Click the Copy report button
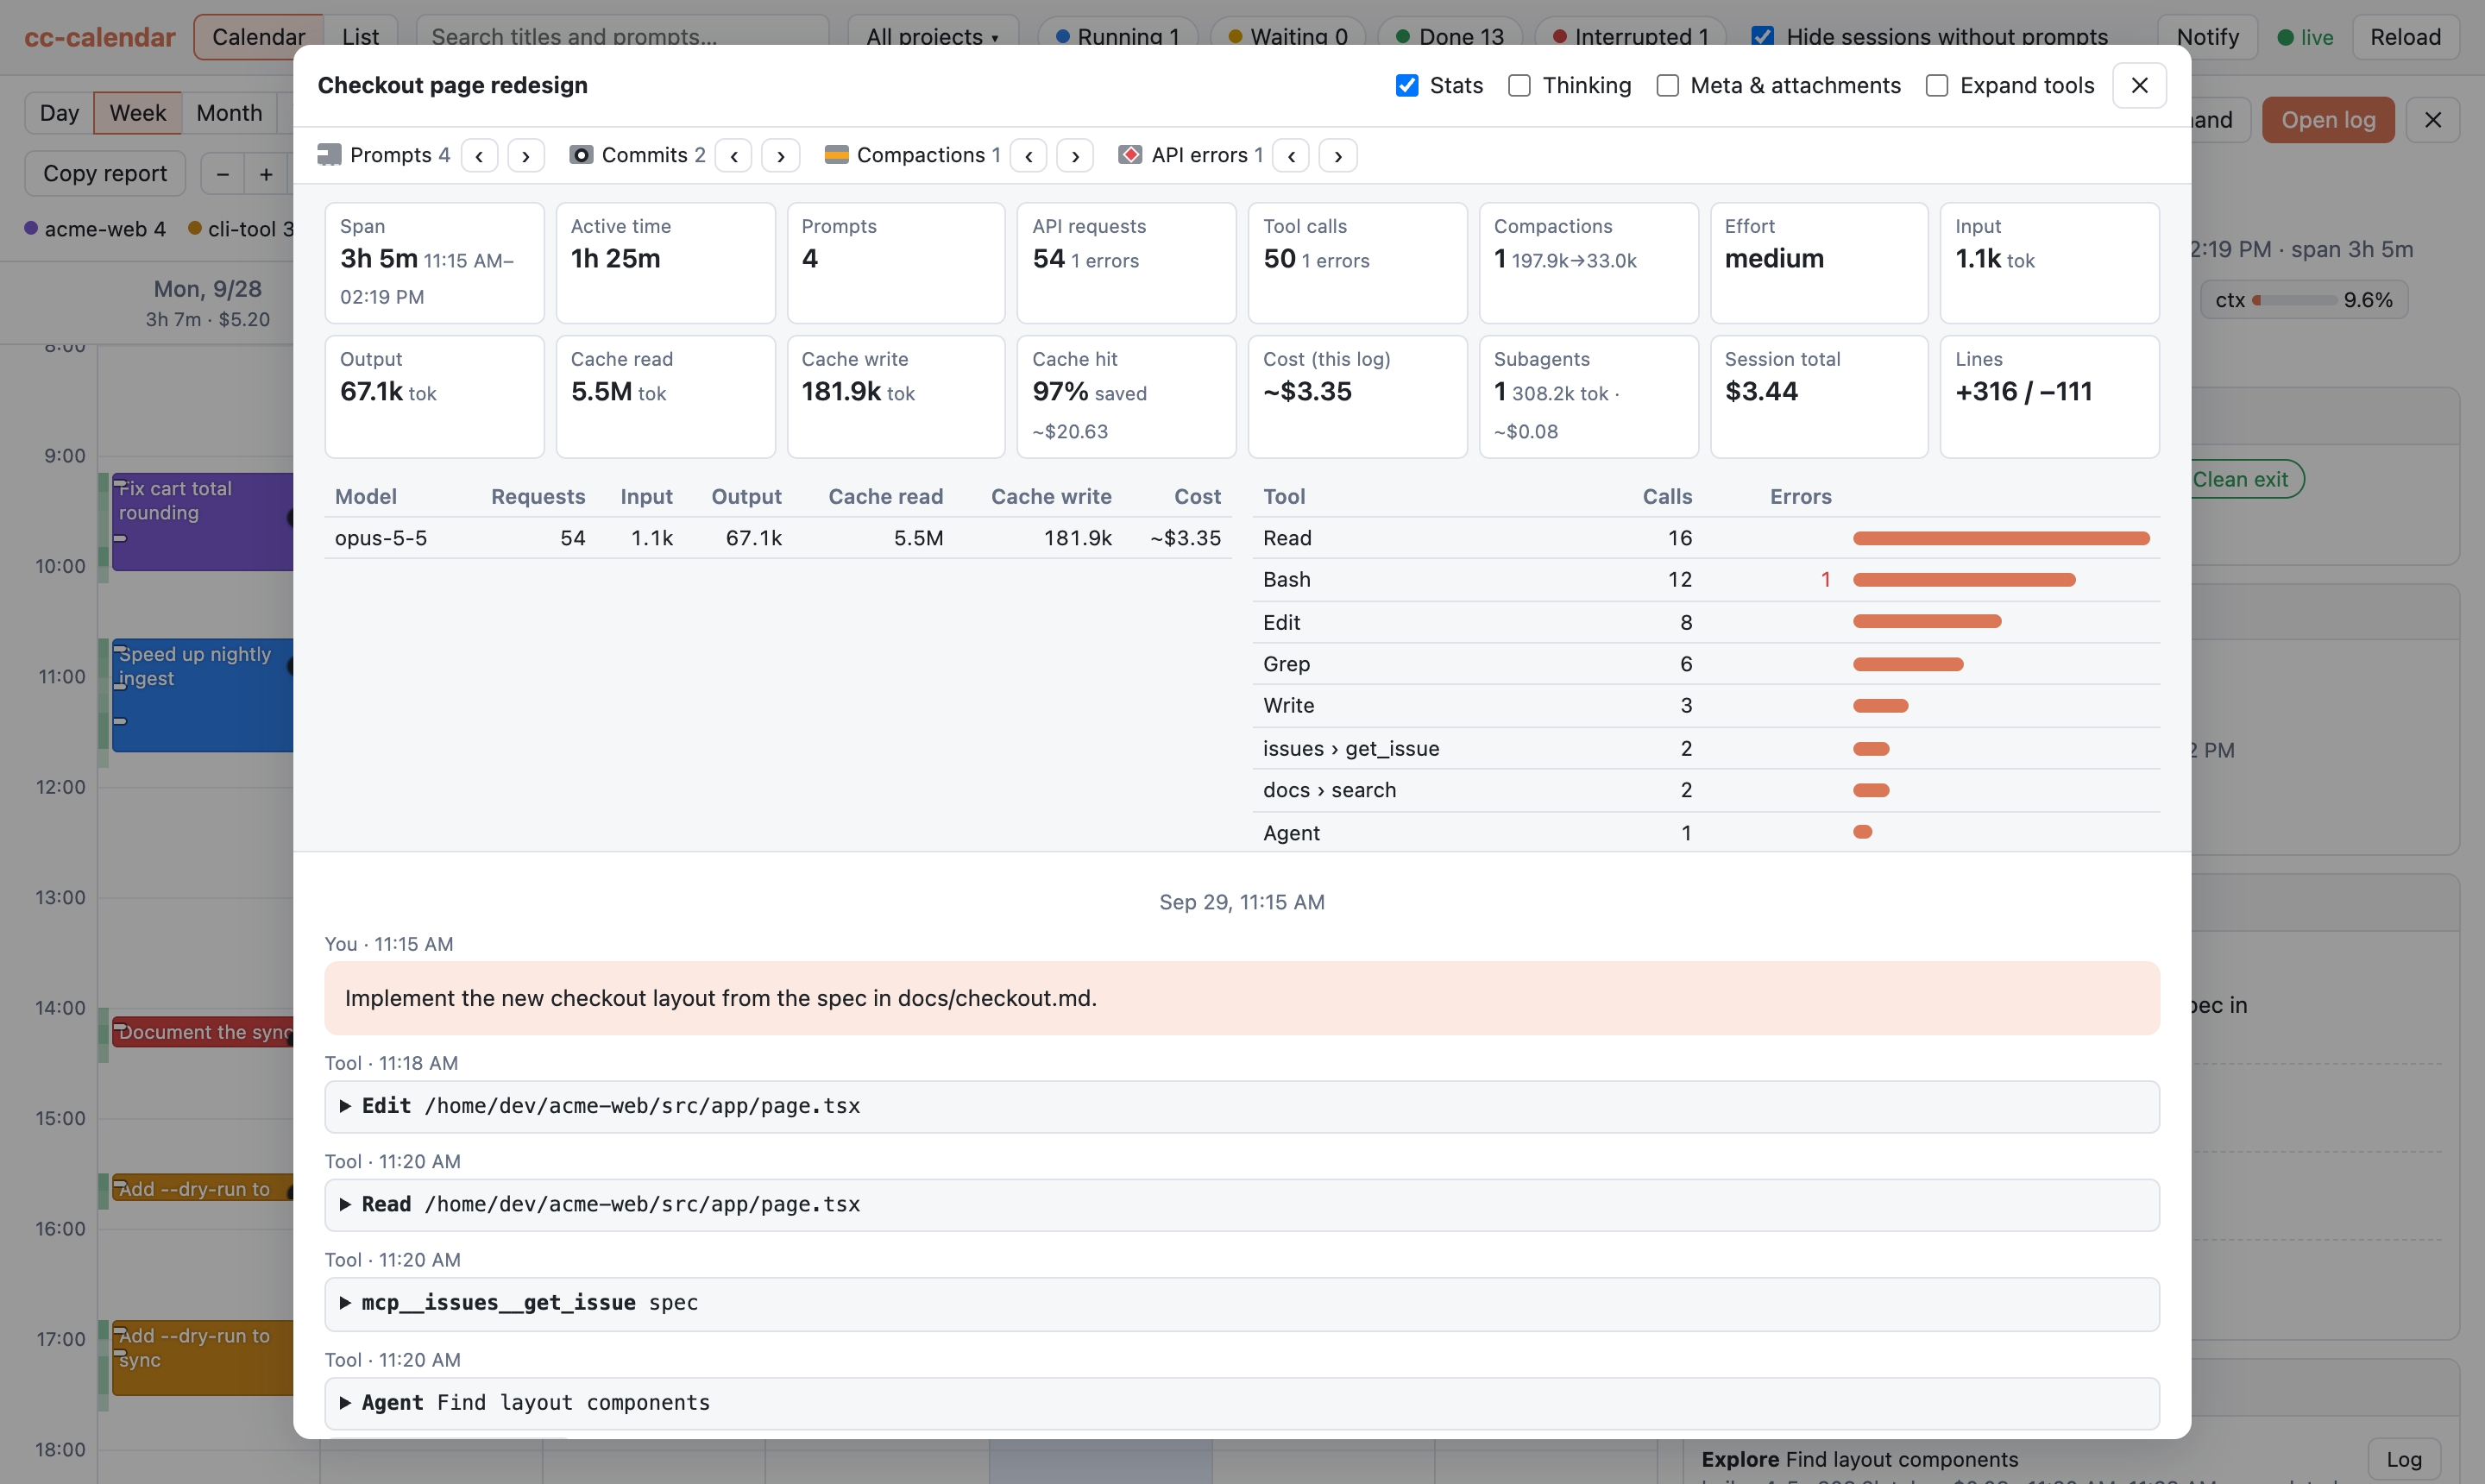This screenshot has height=1484, width=2485. (x=105, y=174)
